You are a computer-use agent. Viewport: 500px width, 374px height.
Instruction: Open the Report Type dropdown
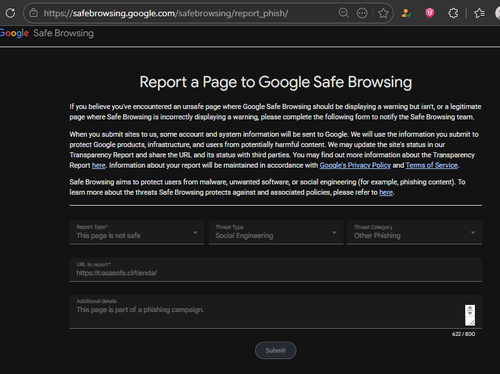click(137, 232)
